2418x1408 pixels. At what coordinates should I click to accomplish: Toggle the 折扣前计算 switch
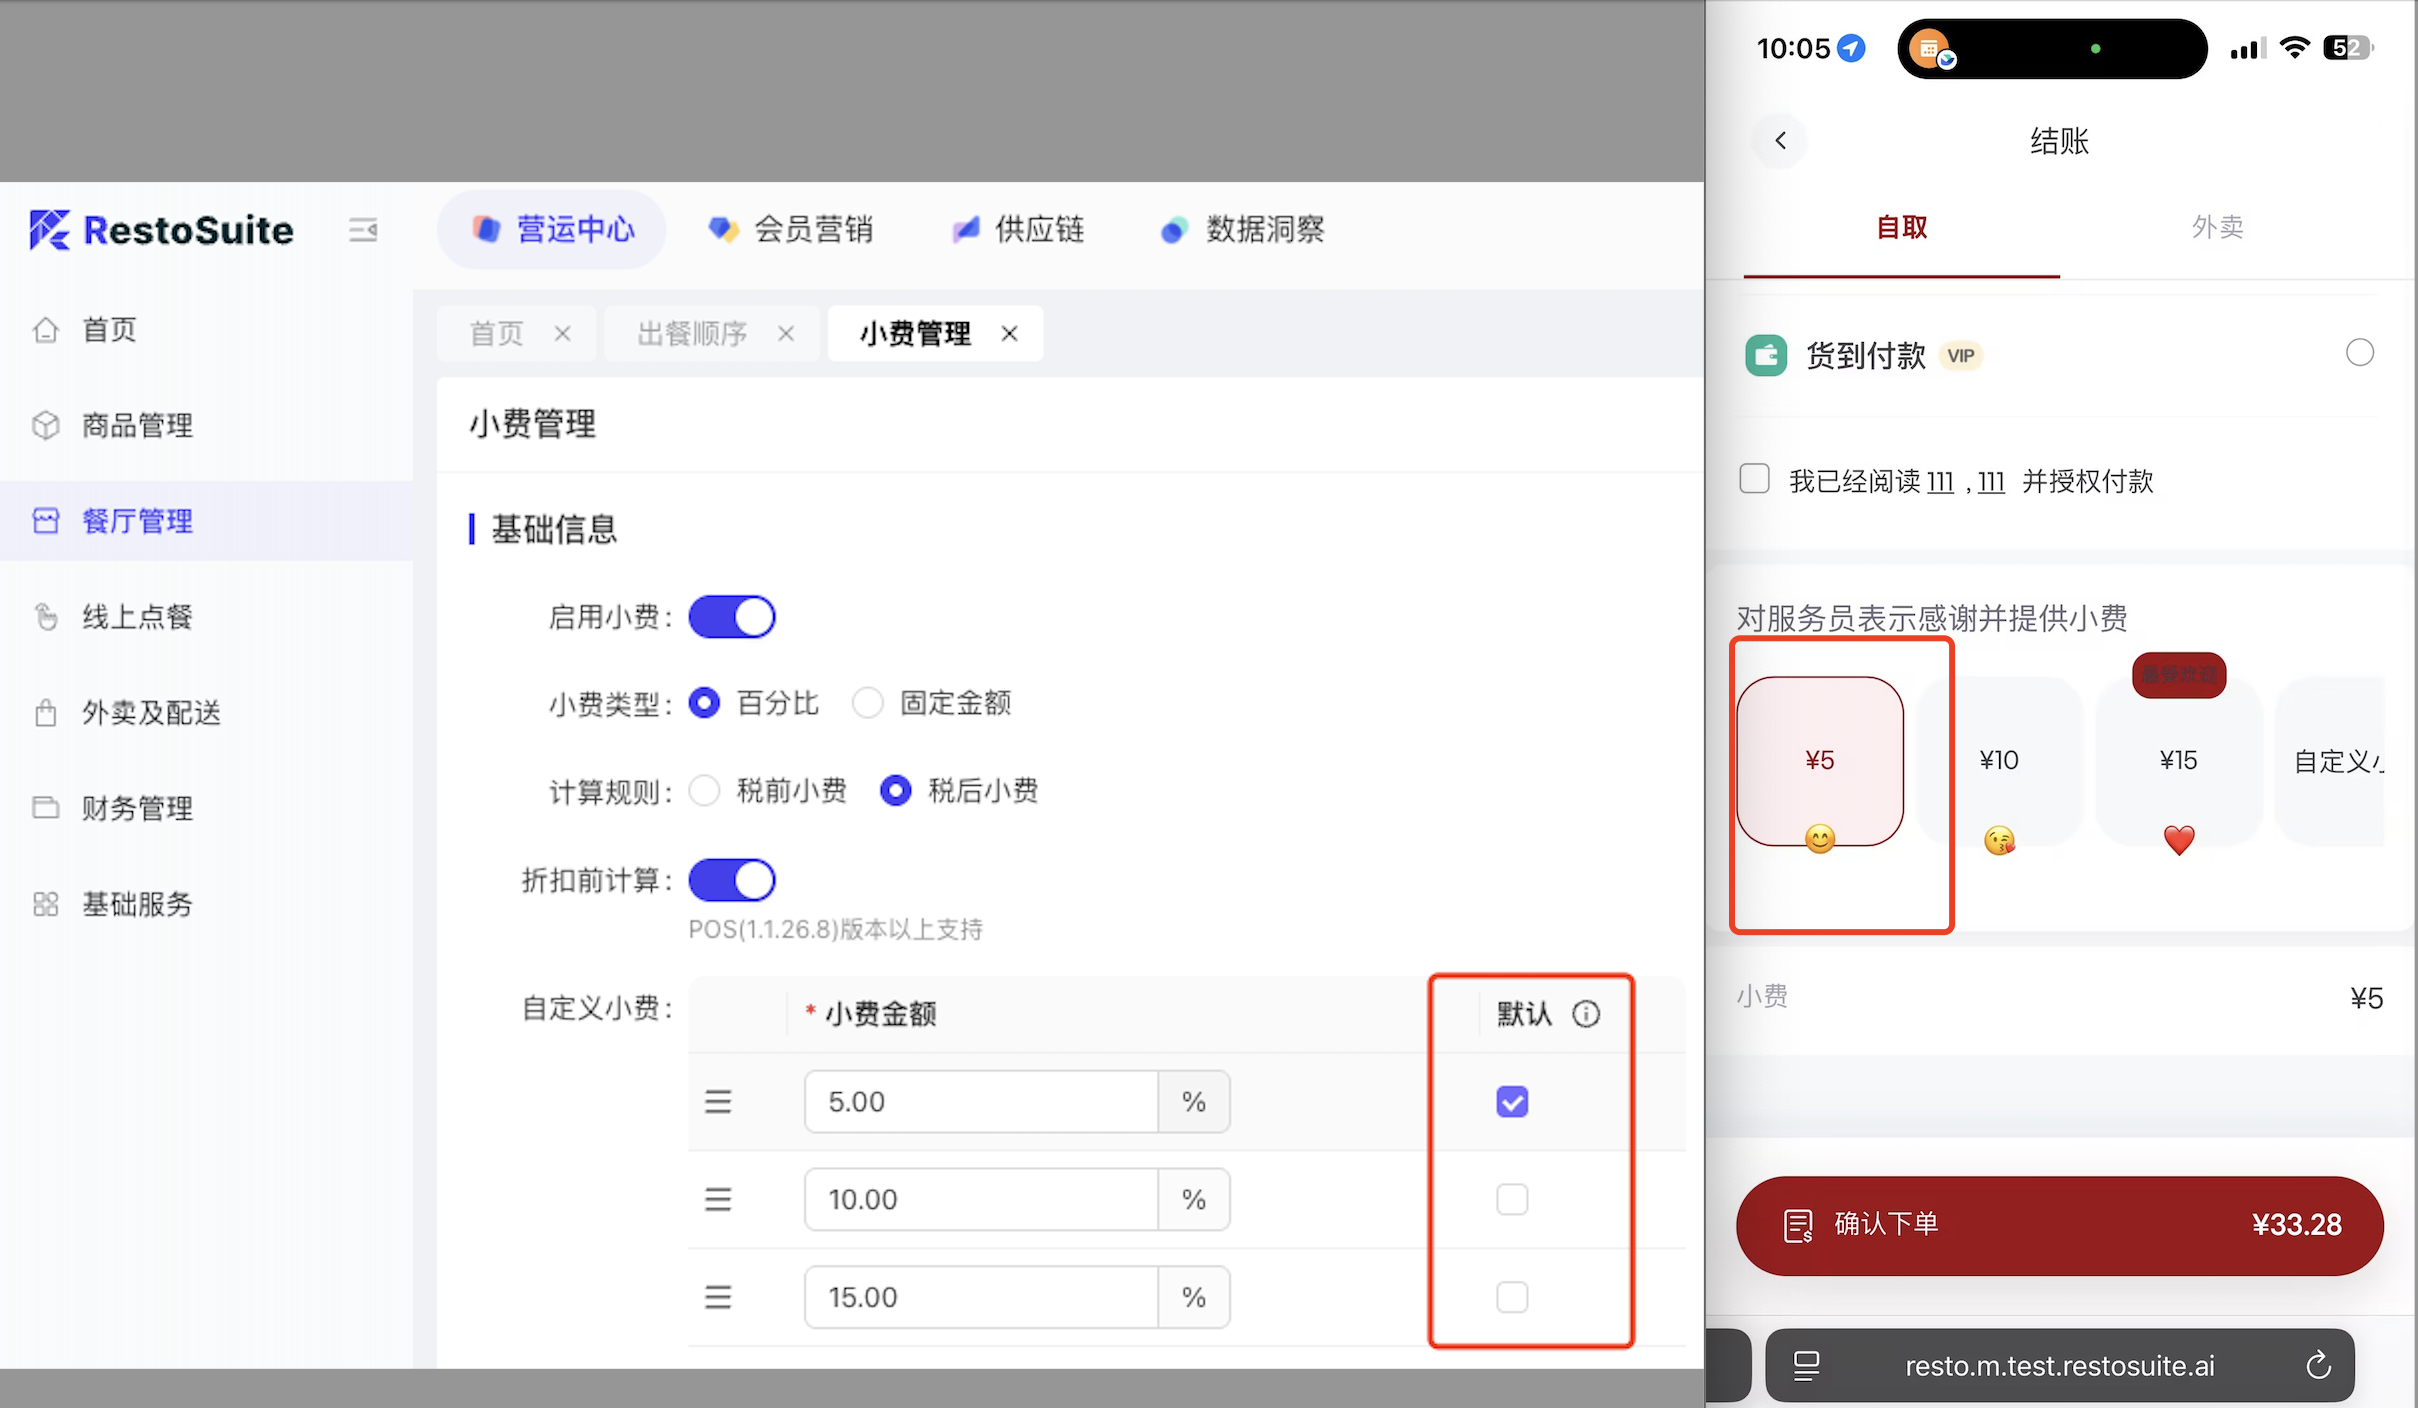tap(732, 880)
